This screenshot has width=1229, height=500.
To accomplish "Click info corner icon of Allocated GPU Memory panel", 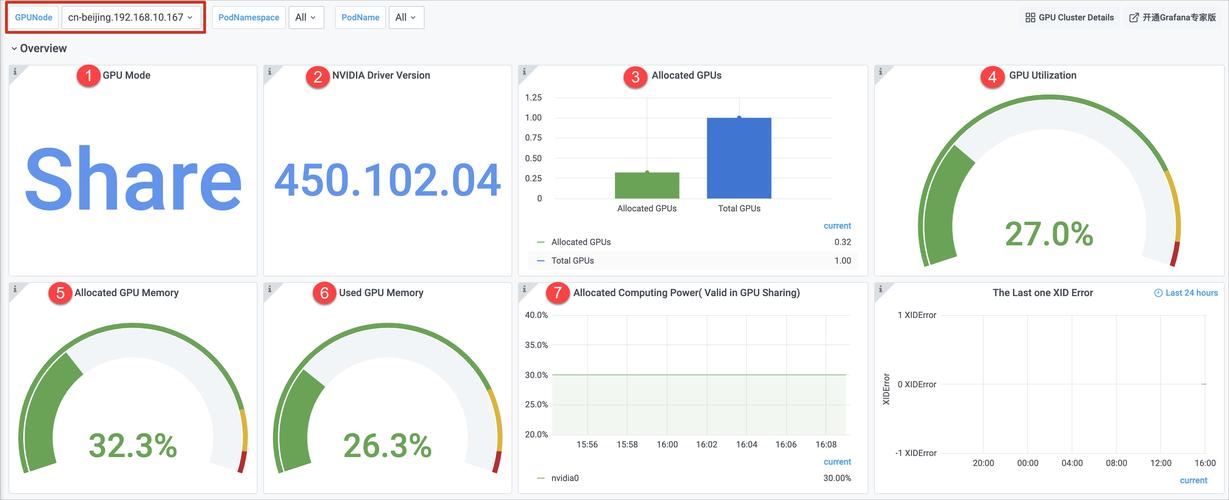I will coord(14,288).
